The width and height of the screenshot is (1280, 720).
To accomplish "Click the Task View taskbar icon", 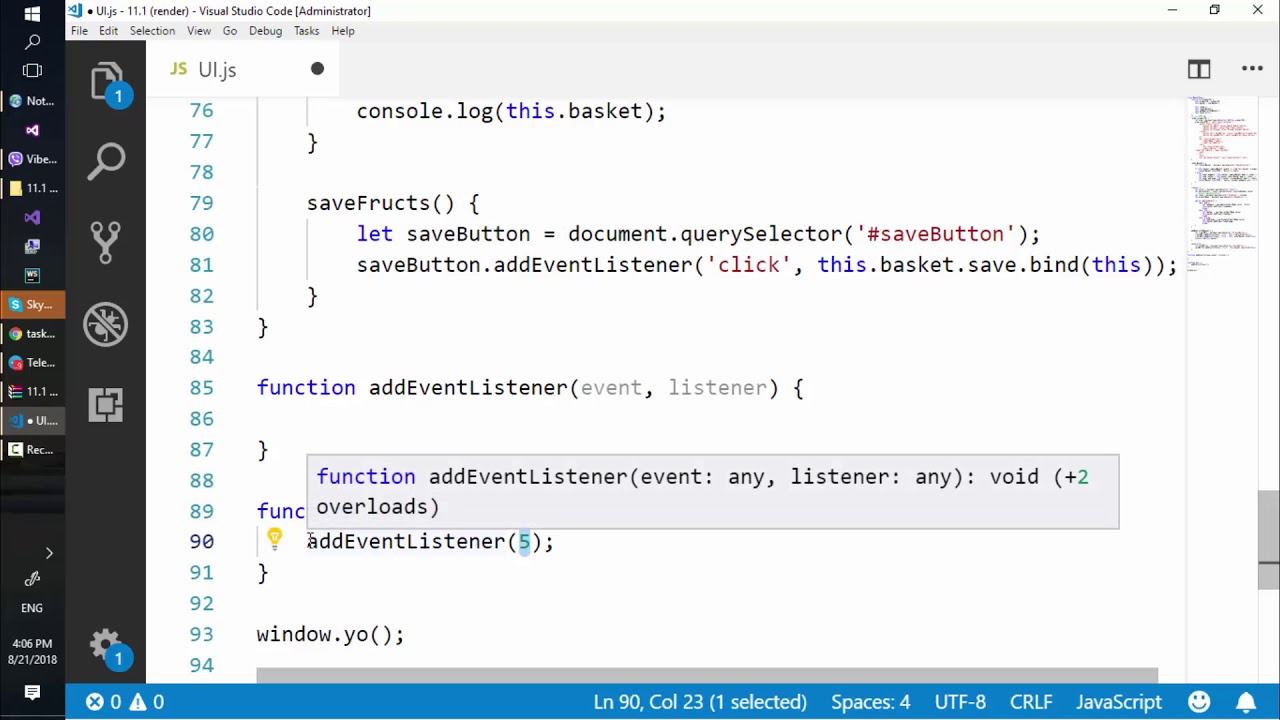I will point(32,71).
